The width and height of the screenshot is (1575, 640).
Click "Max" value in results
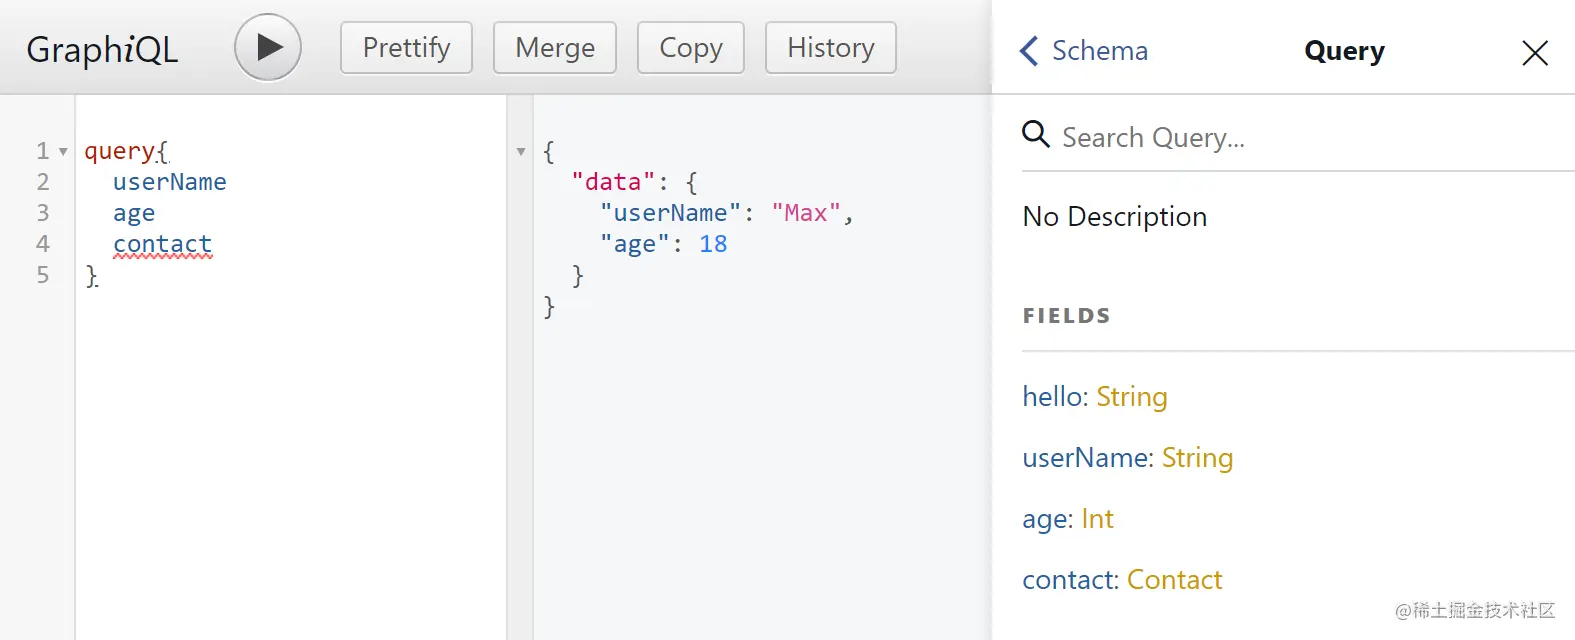806,213
